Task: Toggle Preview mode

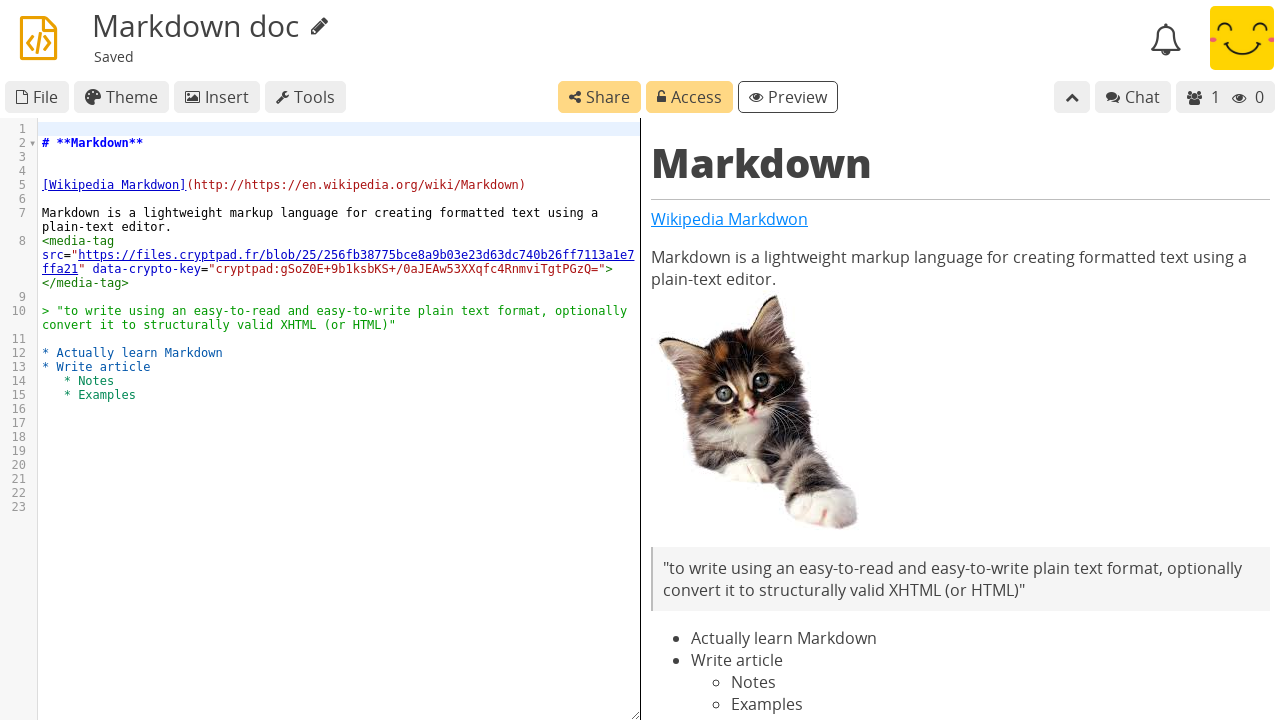Action: click(787, 97)
